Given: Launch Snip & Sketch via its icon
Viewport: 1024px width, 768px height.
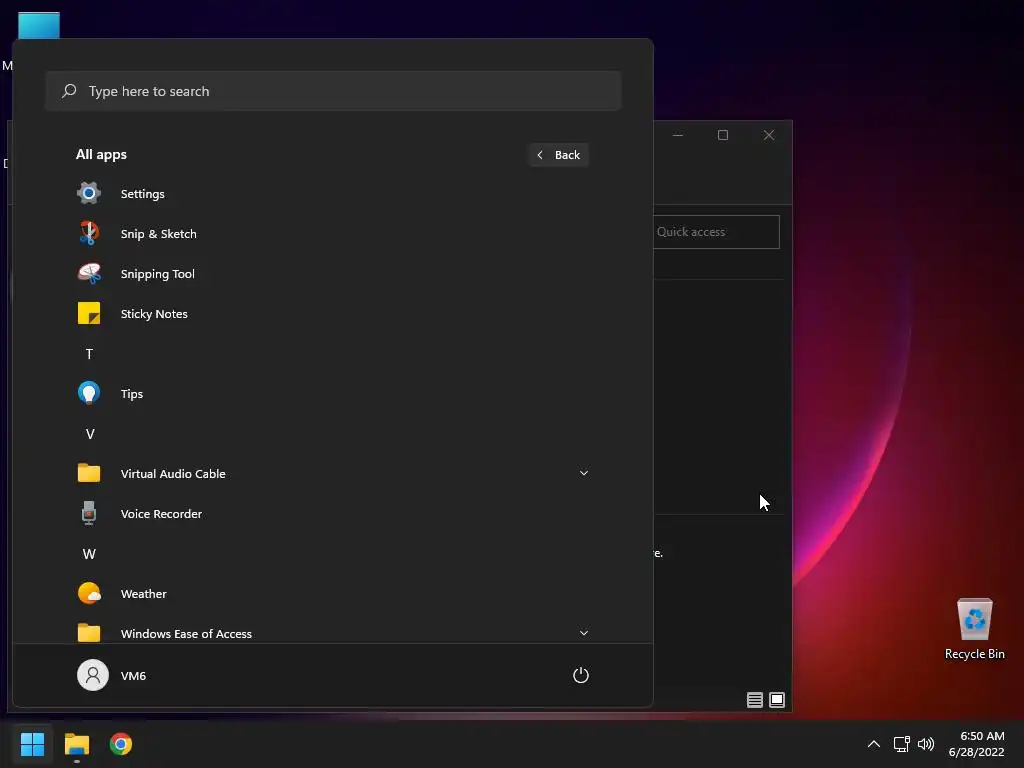Looking at the screenshot, I should (89, 233).
